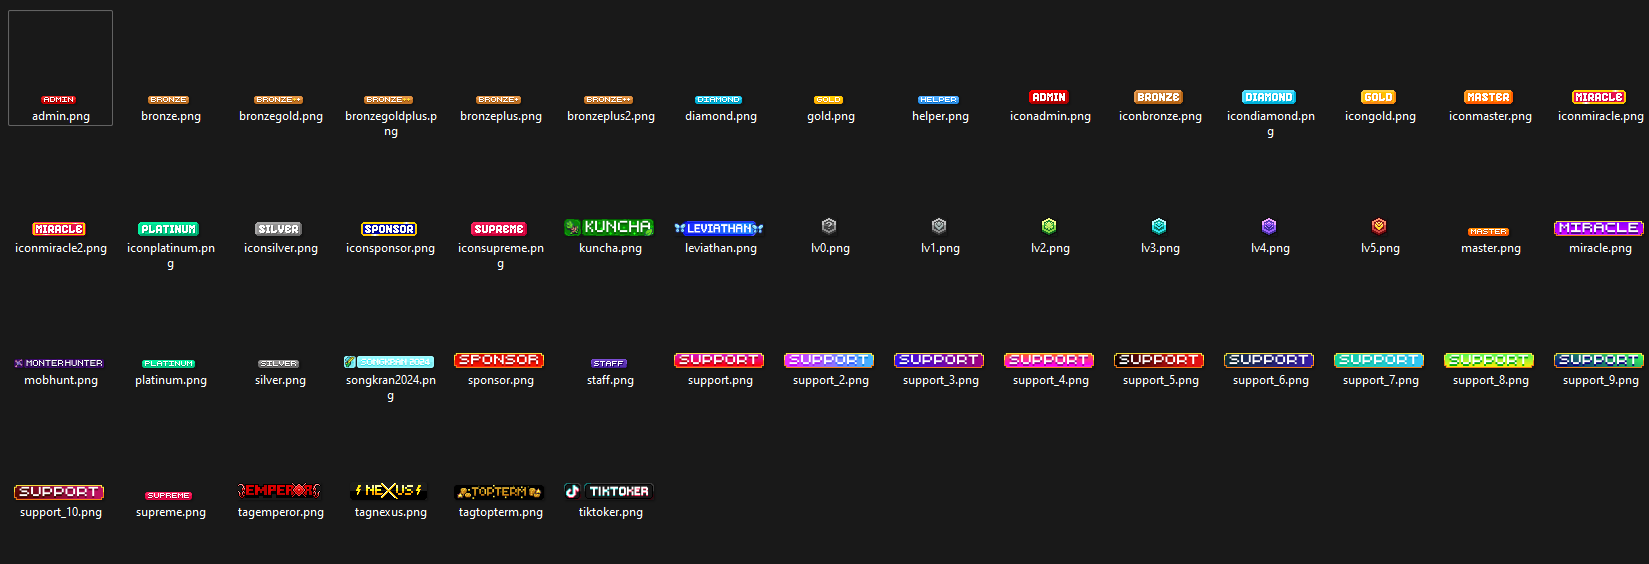Select the admin.png thumbnail
This screenshot has width=1649, height=564.
59,100
